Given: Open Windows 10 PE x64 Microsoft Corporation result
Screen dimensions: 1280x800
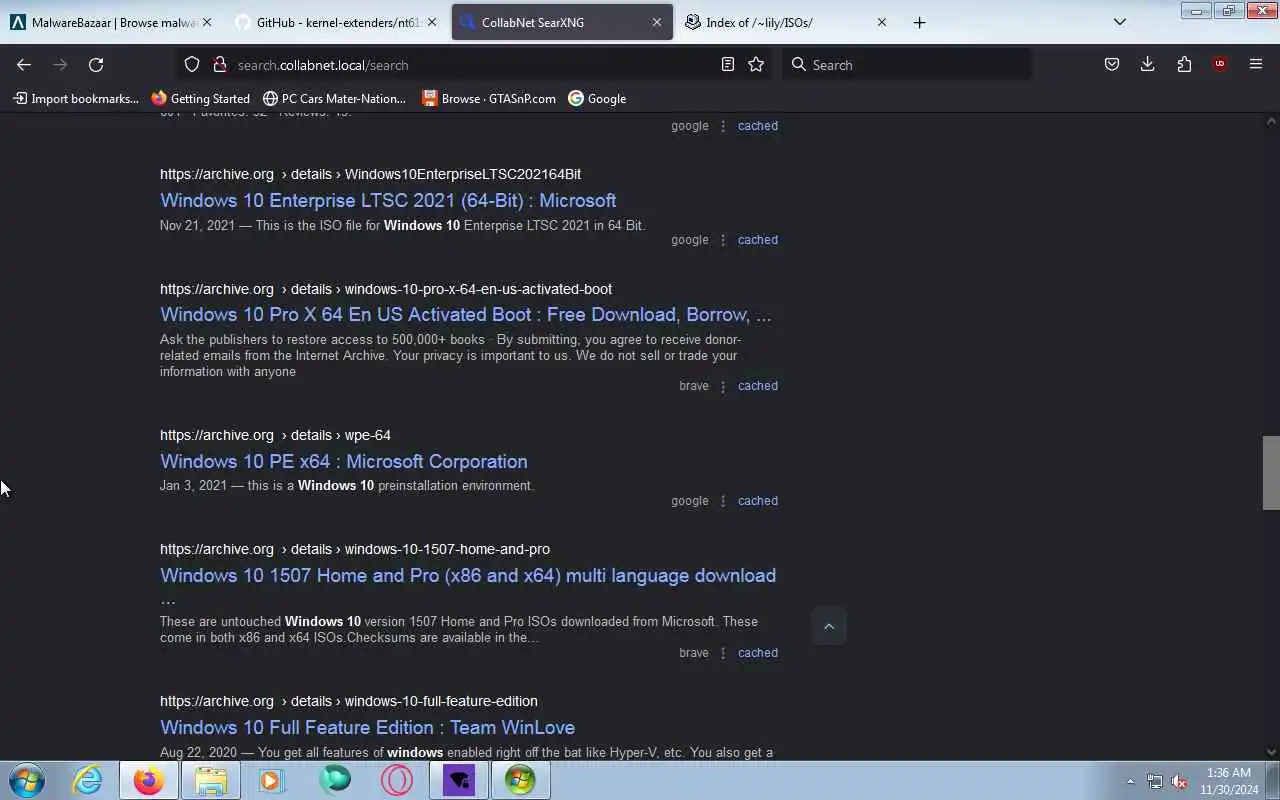Looking at the screenshot, I should pyautogui.click(x=343, y=461).
